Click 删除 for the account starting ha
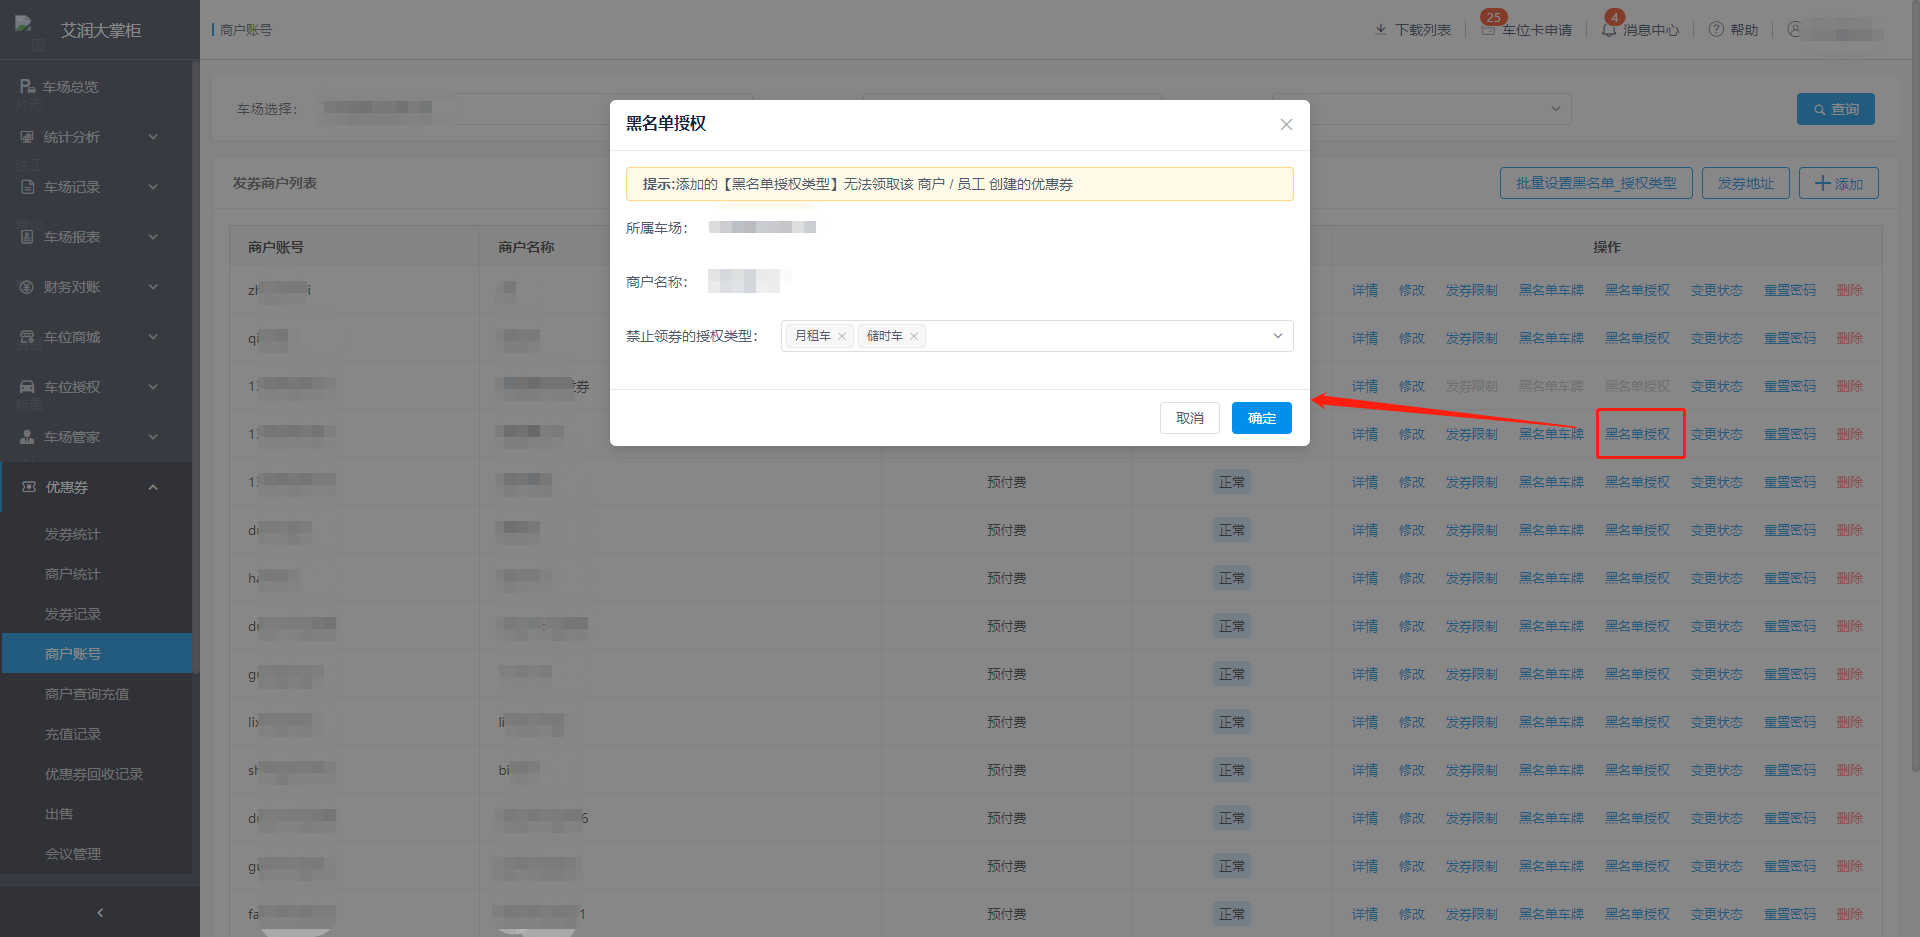This screenshot has width=1920, height=937. pos(1850,578)
